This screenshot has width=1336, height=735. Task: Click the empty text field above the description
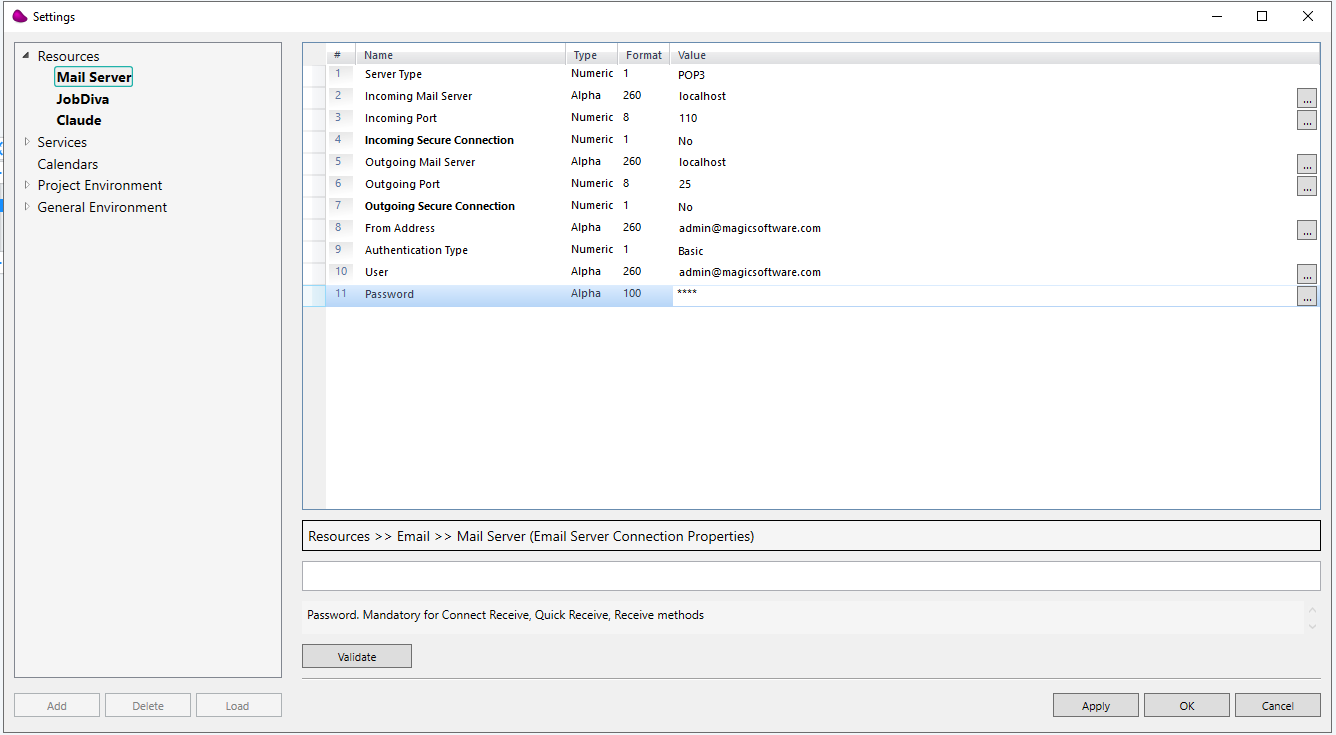click(x=811, y=576)
